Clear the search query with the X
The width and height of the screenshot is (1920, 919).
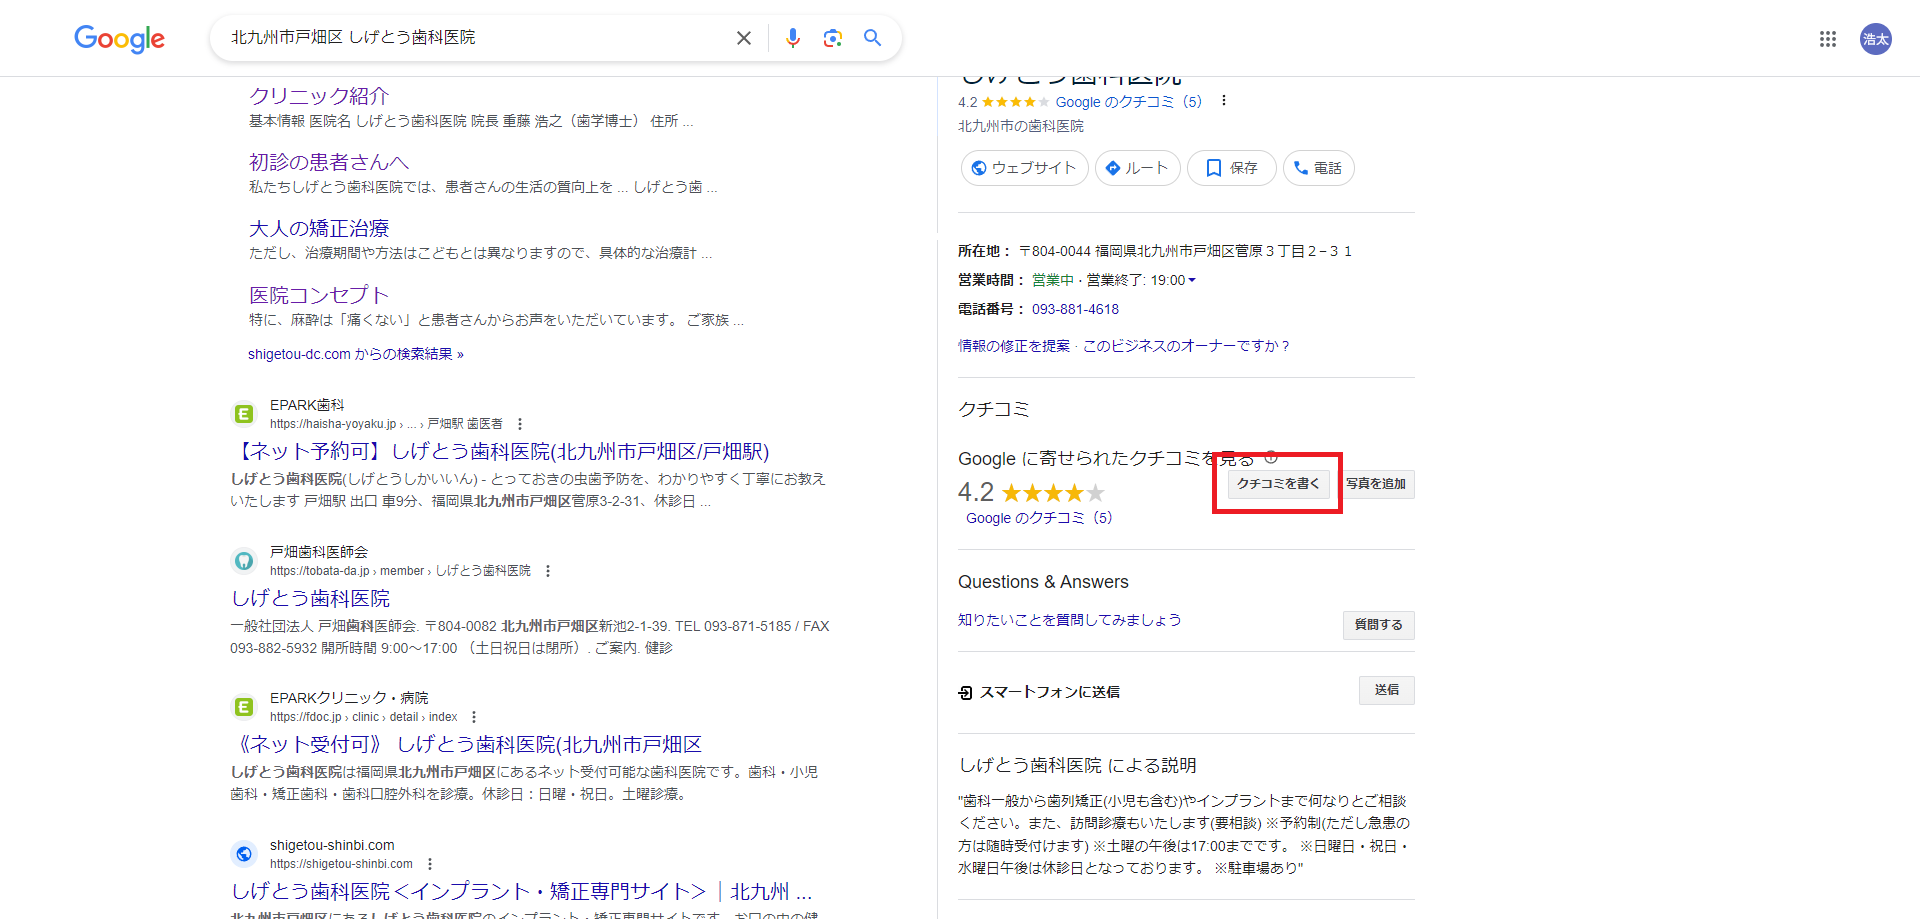tap(743, 37)
